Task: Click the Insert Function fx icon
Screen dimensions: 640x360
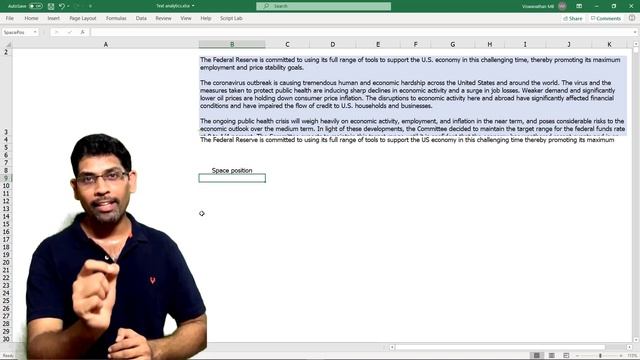Action: tap(82, 32)
